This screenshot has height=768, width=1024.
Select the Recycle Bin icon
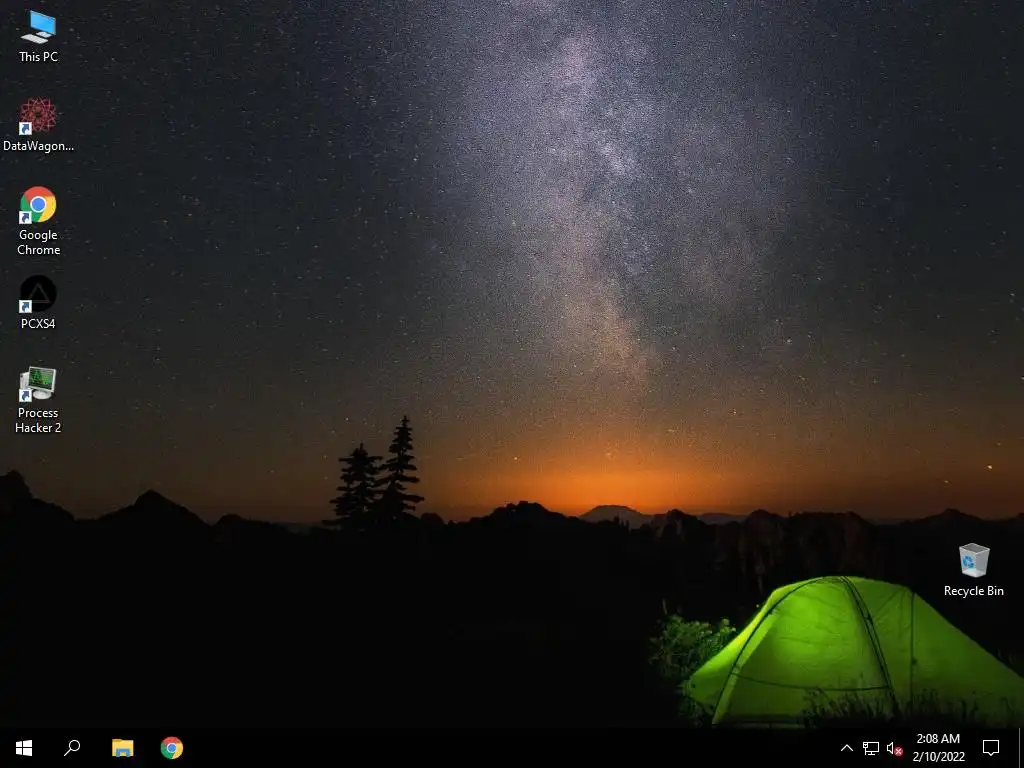[974, 570]
